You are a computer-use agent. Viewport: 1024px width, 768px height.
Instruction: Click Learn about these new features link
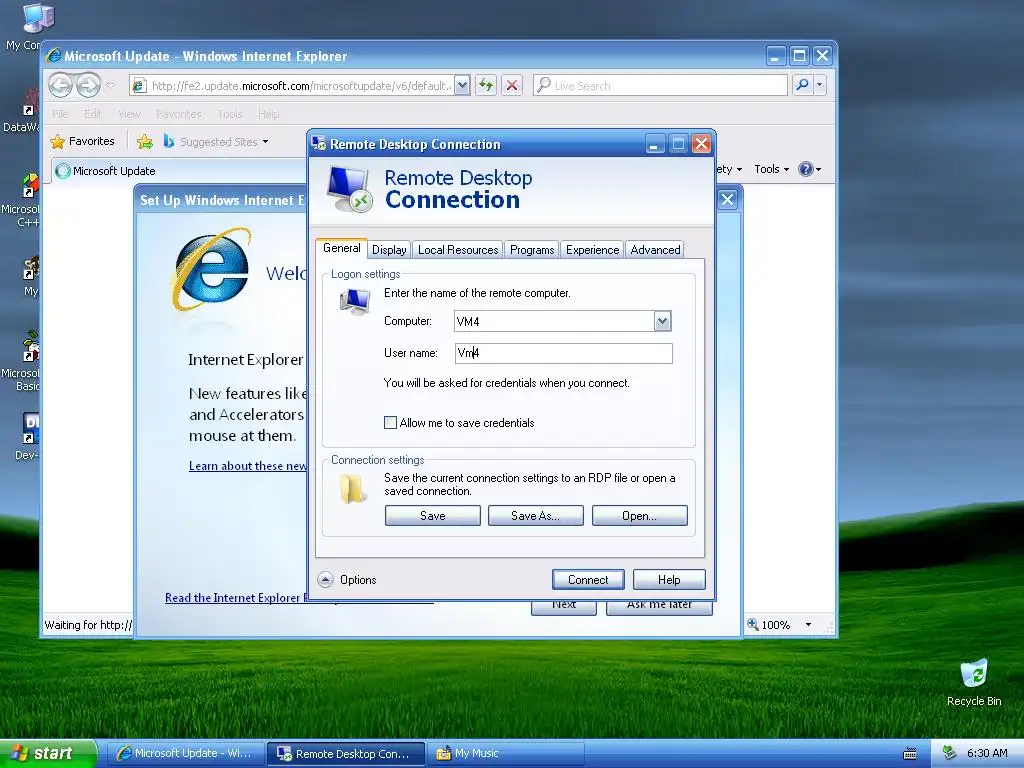(x=248, y=466)
